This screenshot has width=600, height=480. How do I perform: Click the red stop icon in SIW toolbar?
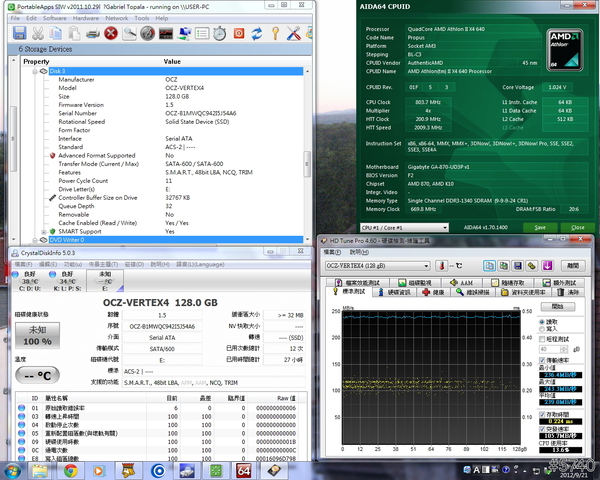click(x=110, y=33)
